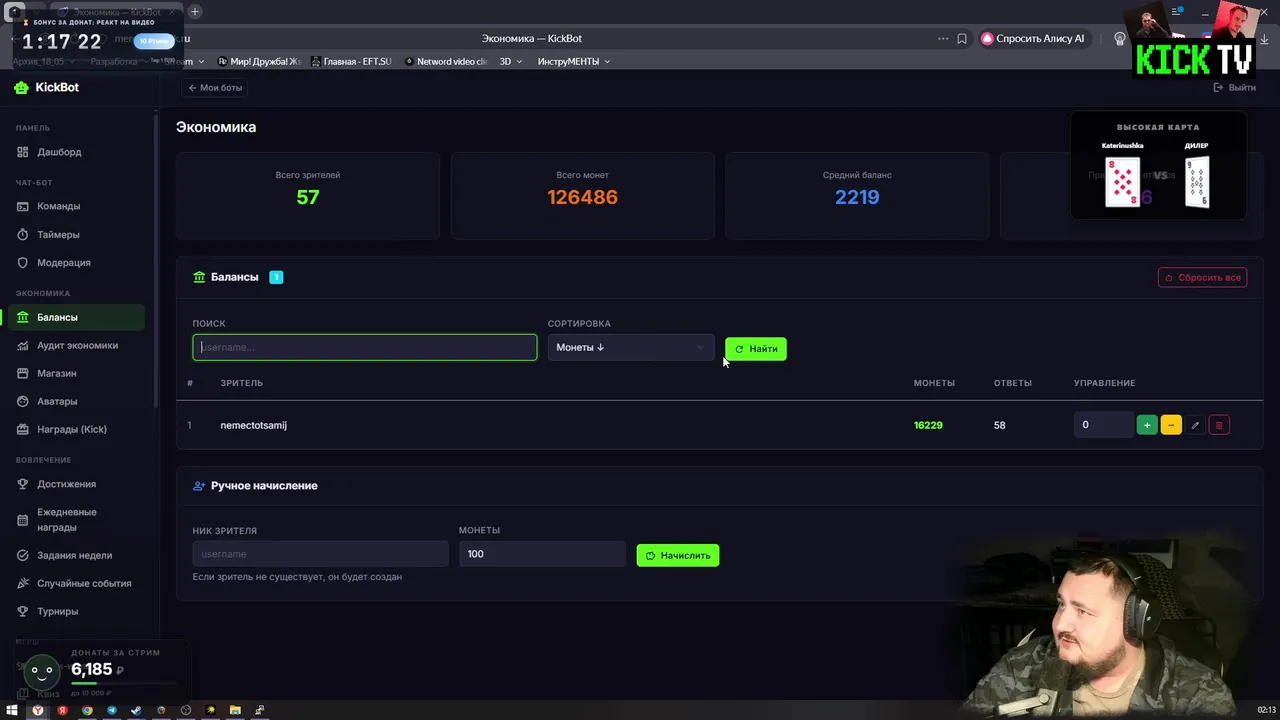The height and width of the screenshot is (720, 1280).
Task: Click the KickBot logo in sidebar
Action: pyautogui.click(x=47, y=87)
